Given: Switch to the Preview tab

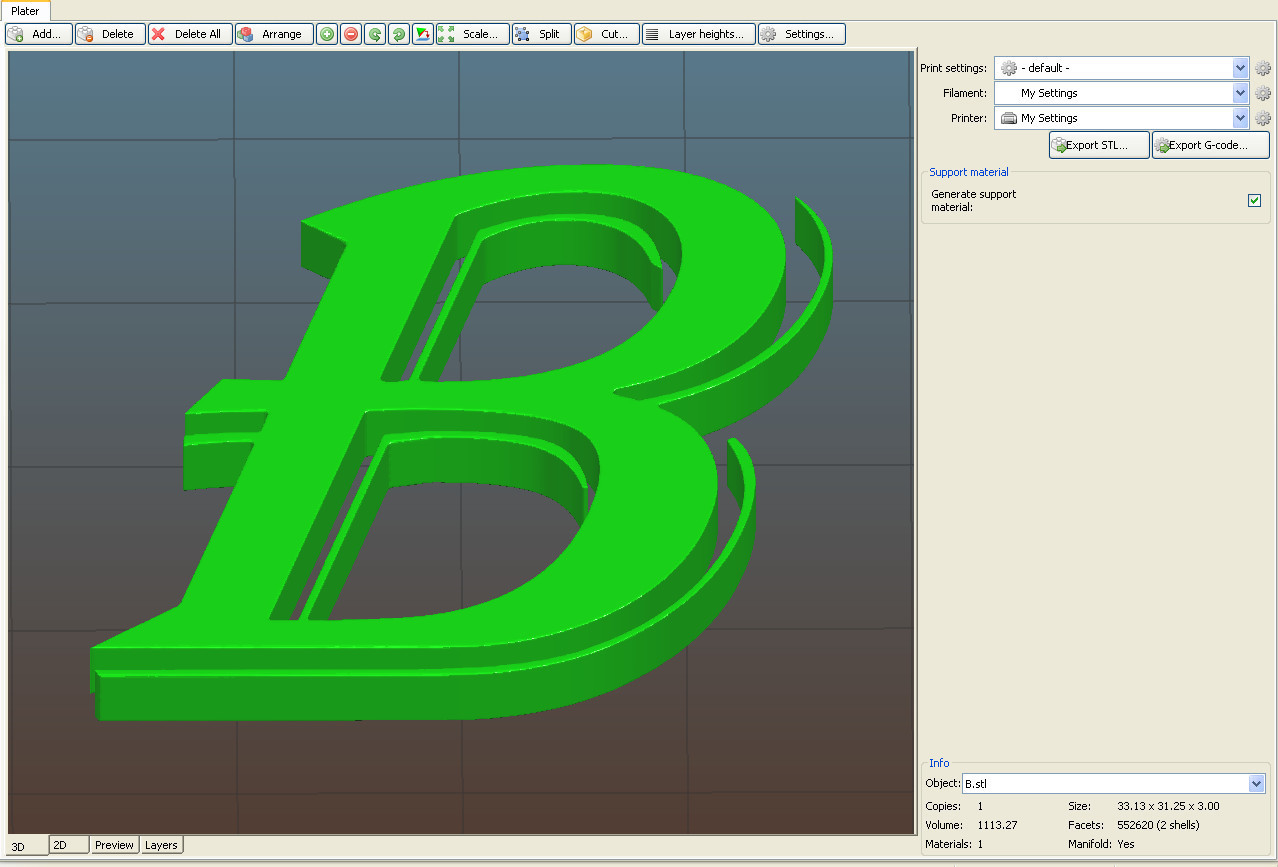Looking at the screenshot, I should tap(113, 845).
